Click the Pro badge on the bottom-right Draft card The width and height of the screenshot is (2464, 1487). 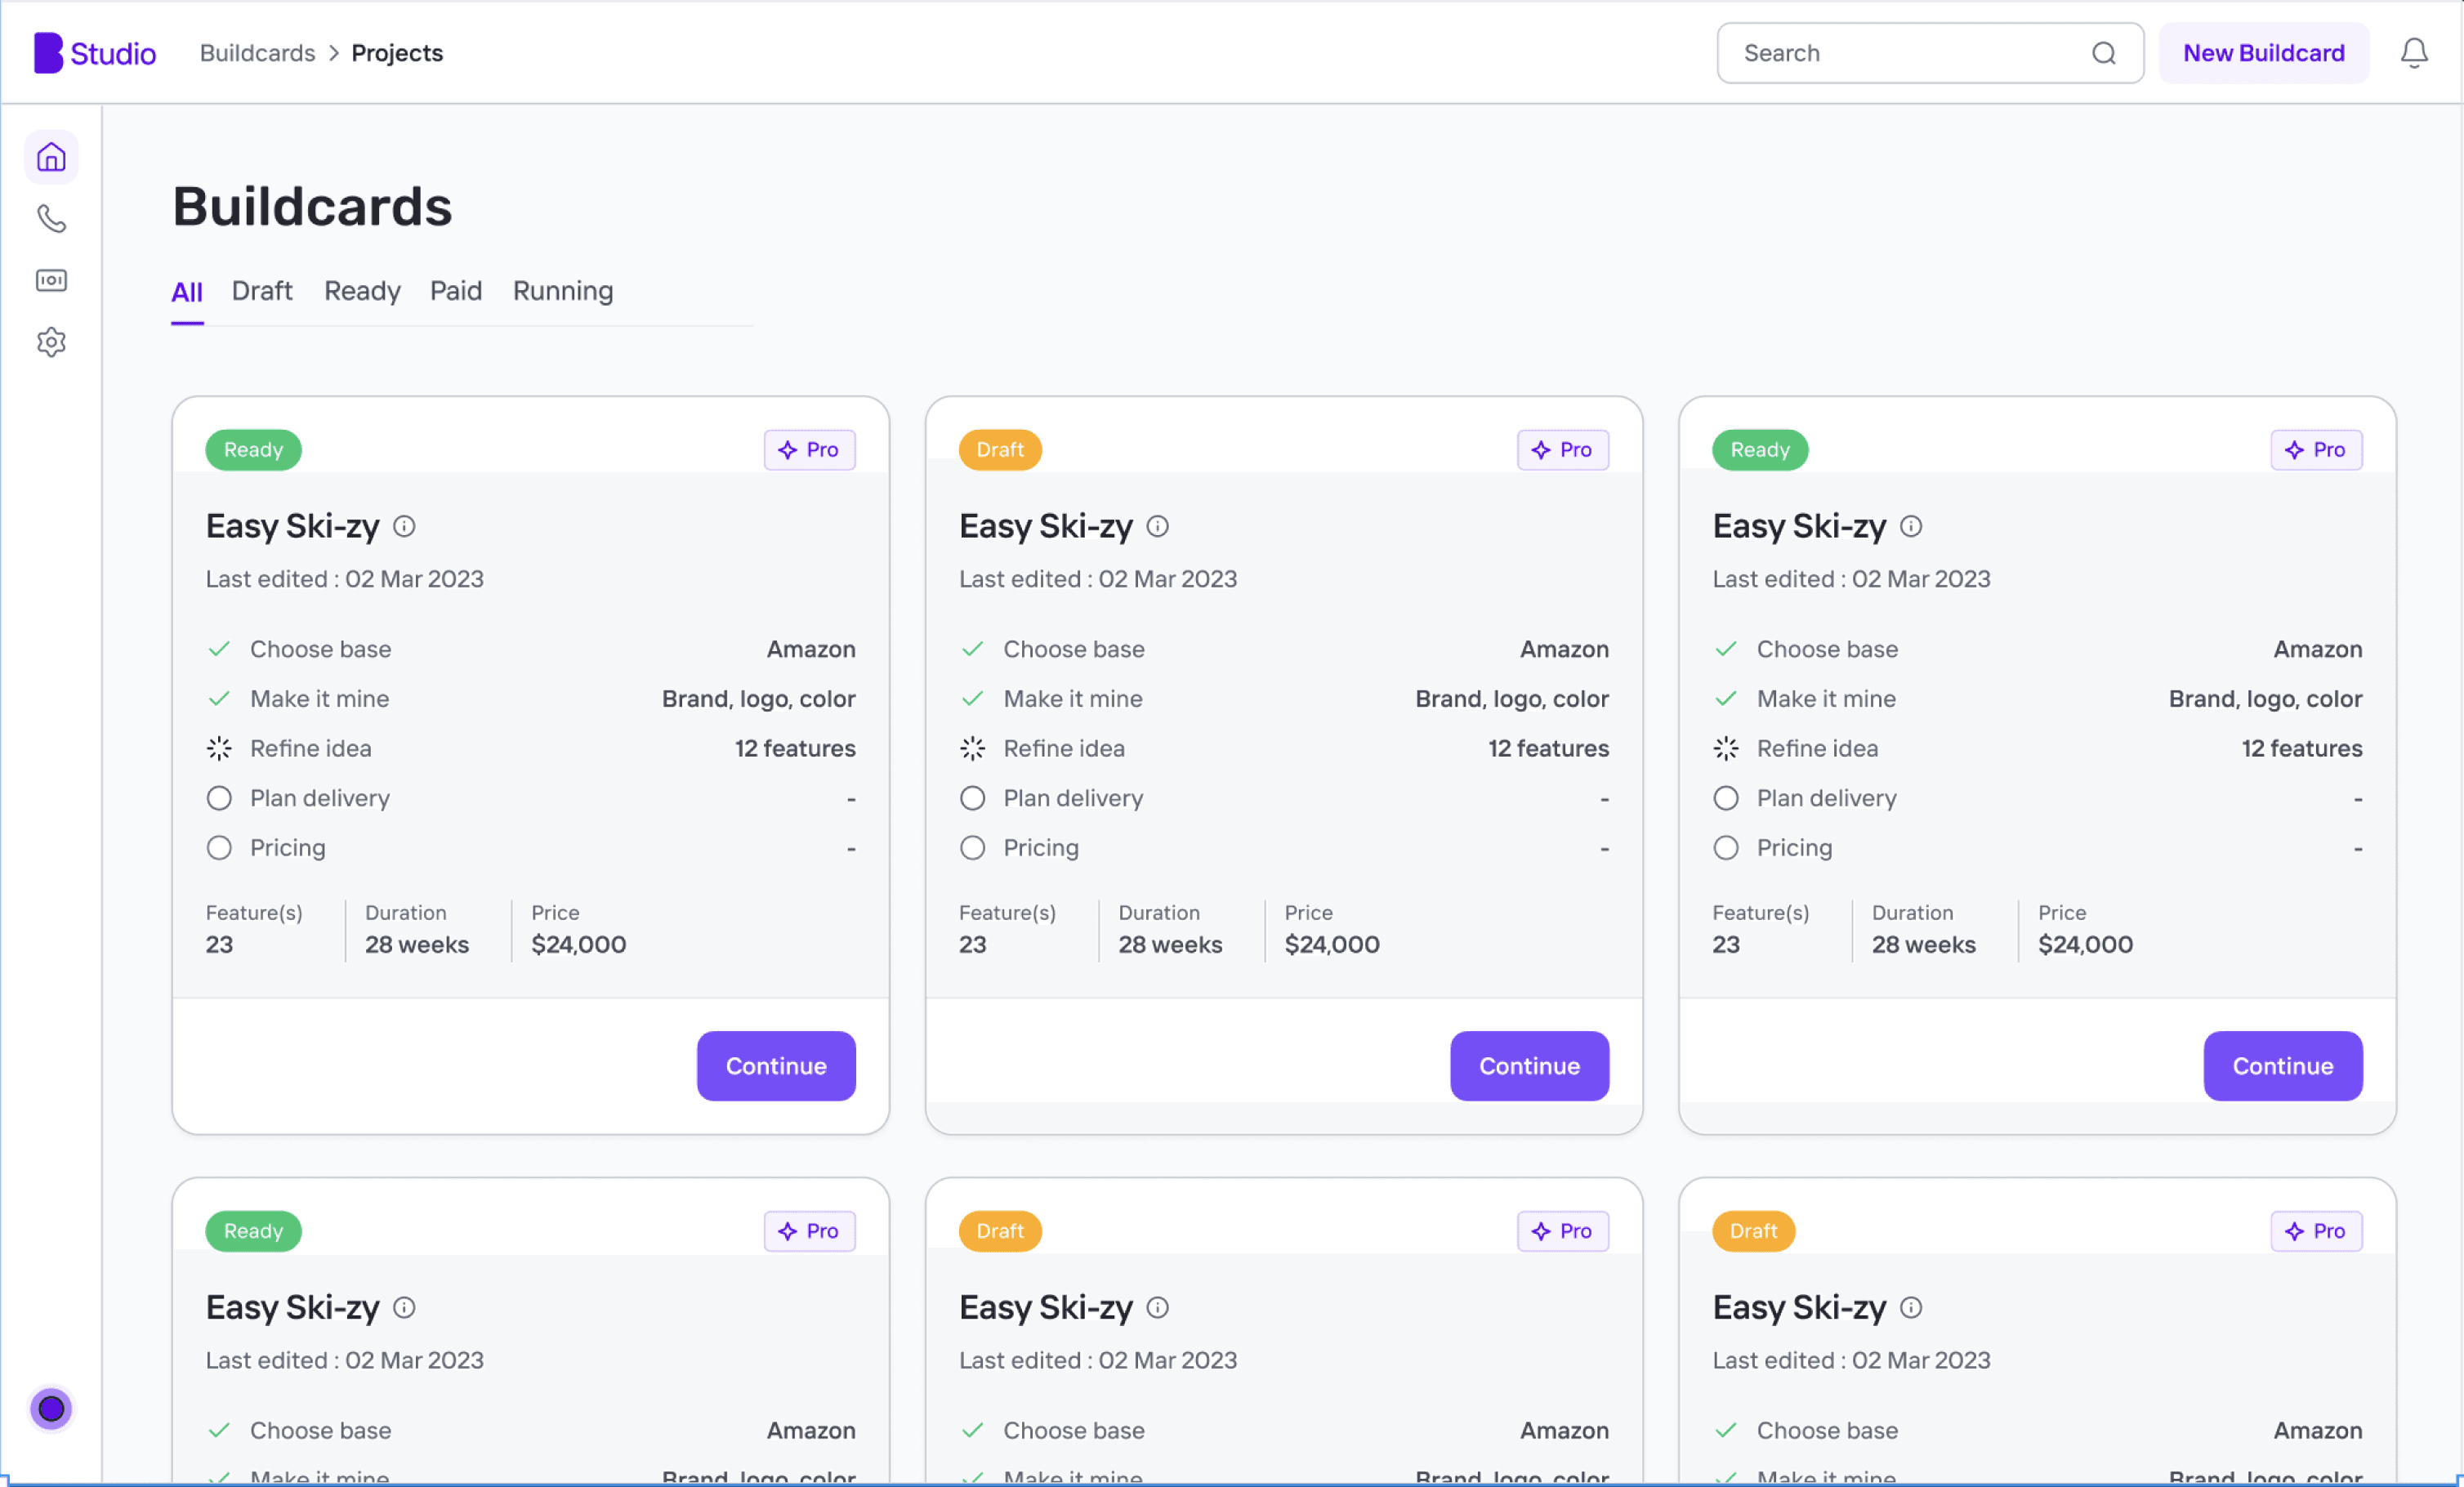point(2315,1231)
